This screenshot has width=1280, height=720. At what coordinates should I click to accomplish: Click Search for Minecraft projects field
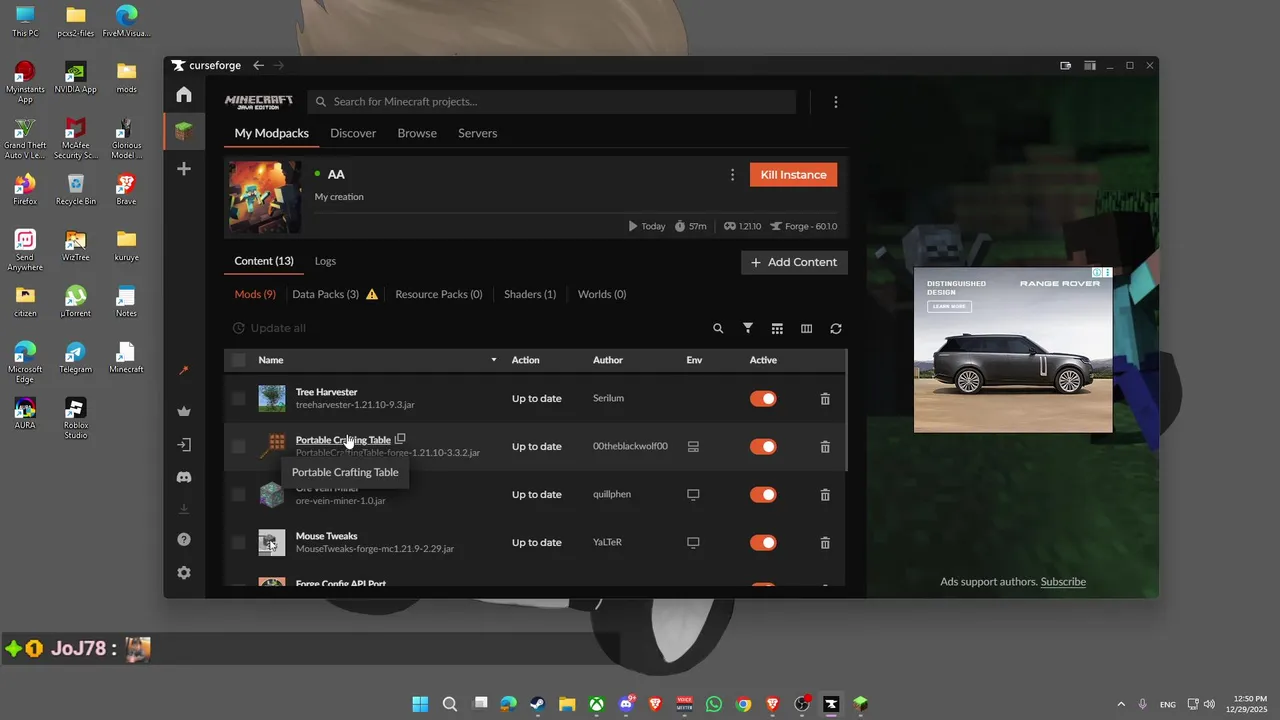click(551, 102)
